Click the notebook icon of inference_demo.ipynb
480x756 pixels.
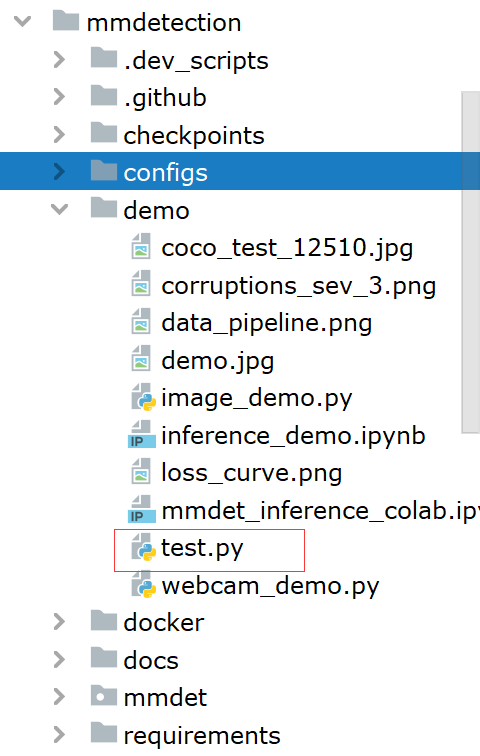point(142,435)
